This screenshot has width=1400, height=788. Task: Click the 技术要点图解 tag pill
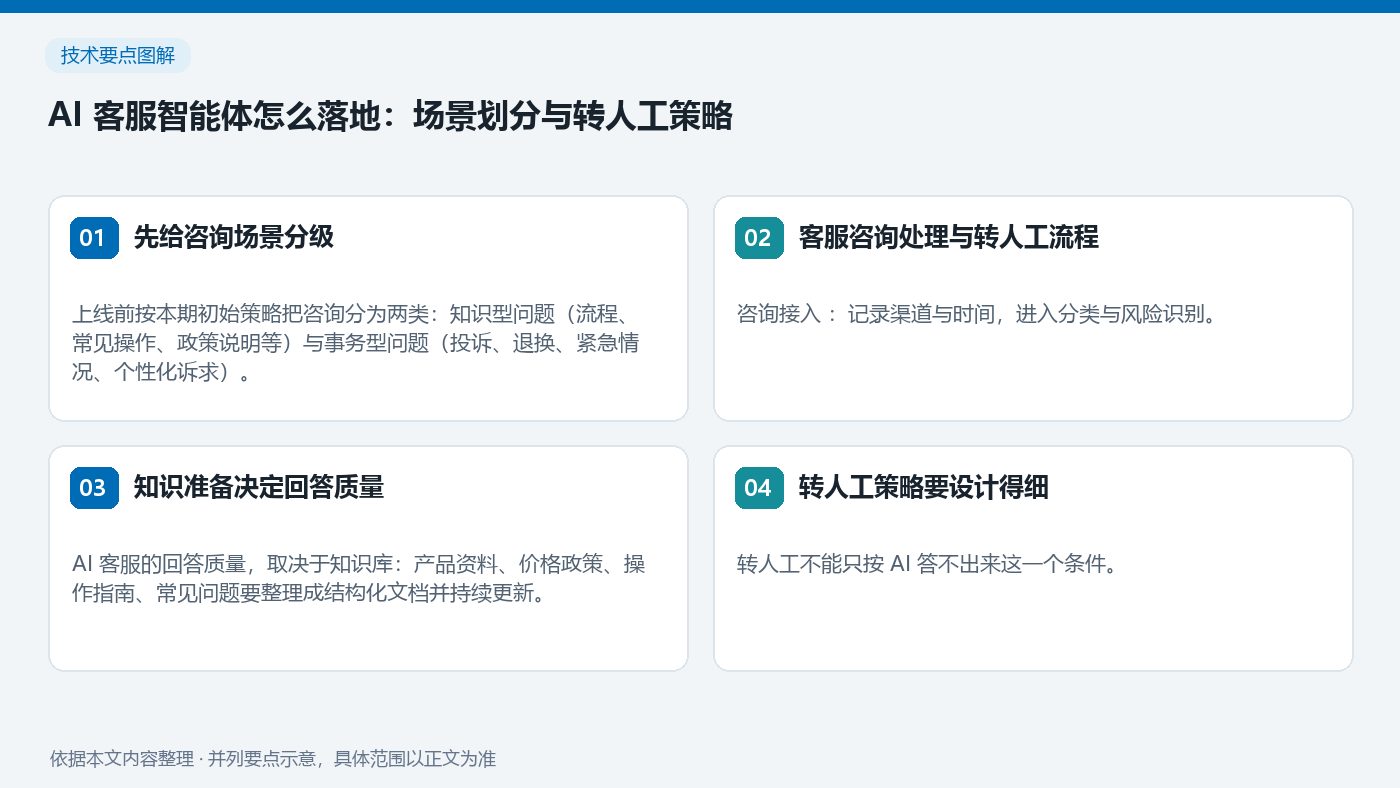pyautogui.click(x=117, y=56)
